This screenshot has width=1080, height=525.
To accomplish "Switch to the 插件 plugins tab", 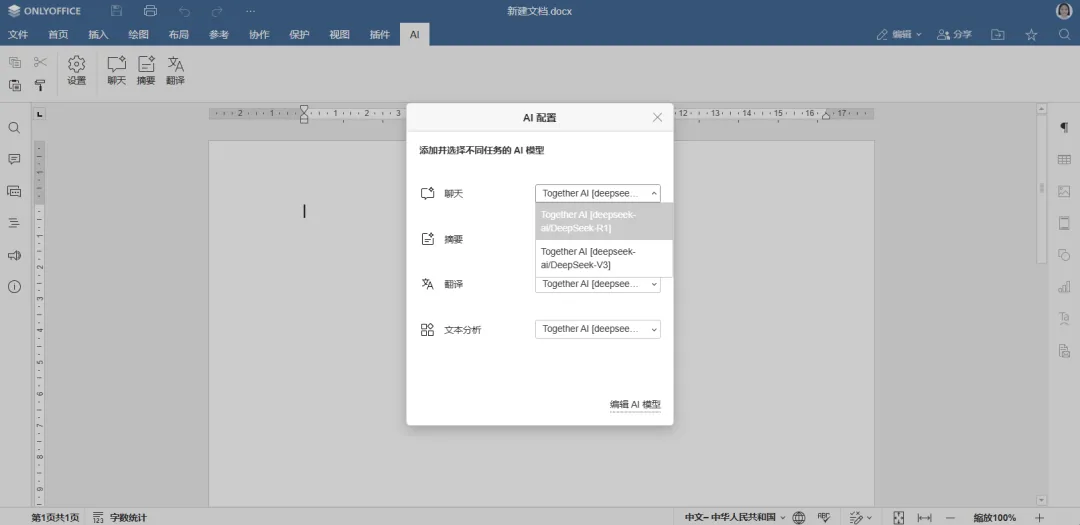I will [380, 34].
